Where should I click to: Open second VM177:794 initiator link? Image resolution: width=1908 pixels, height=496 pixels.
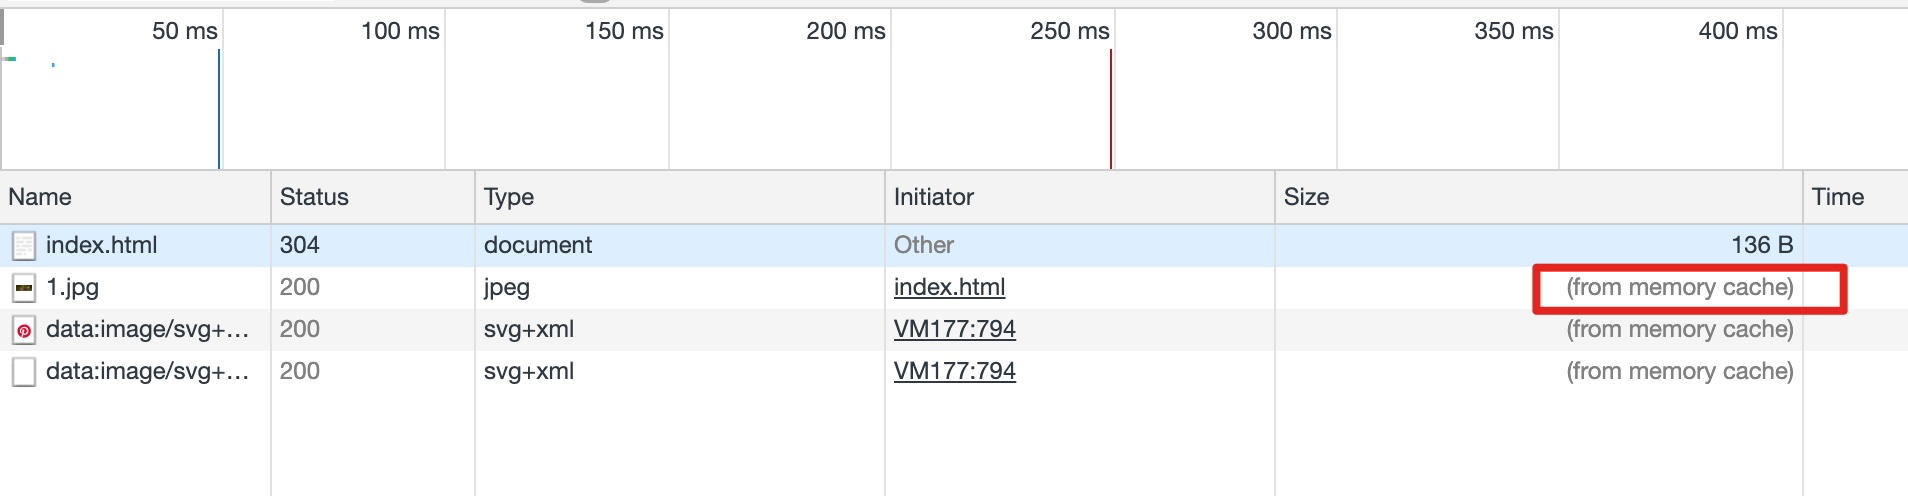pos(954,372)
